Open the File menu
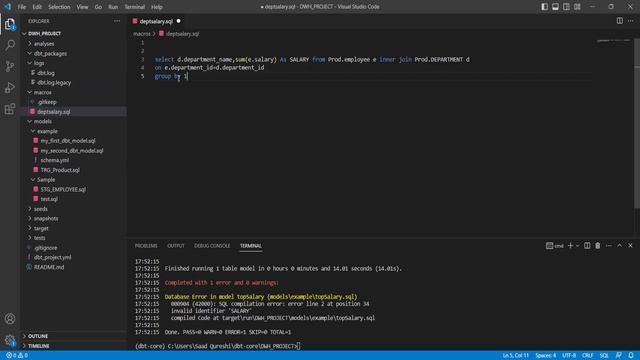 [22, 7]
